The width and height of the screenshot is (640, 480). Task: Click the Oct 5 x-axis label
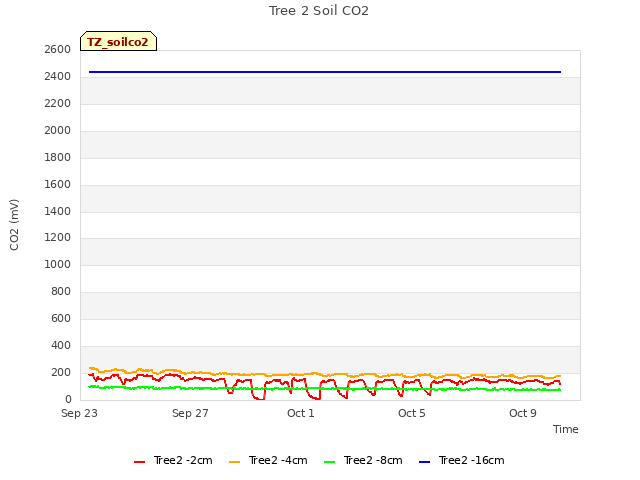(x=412, y=413)
